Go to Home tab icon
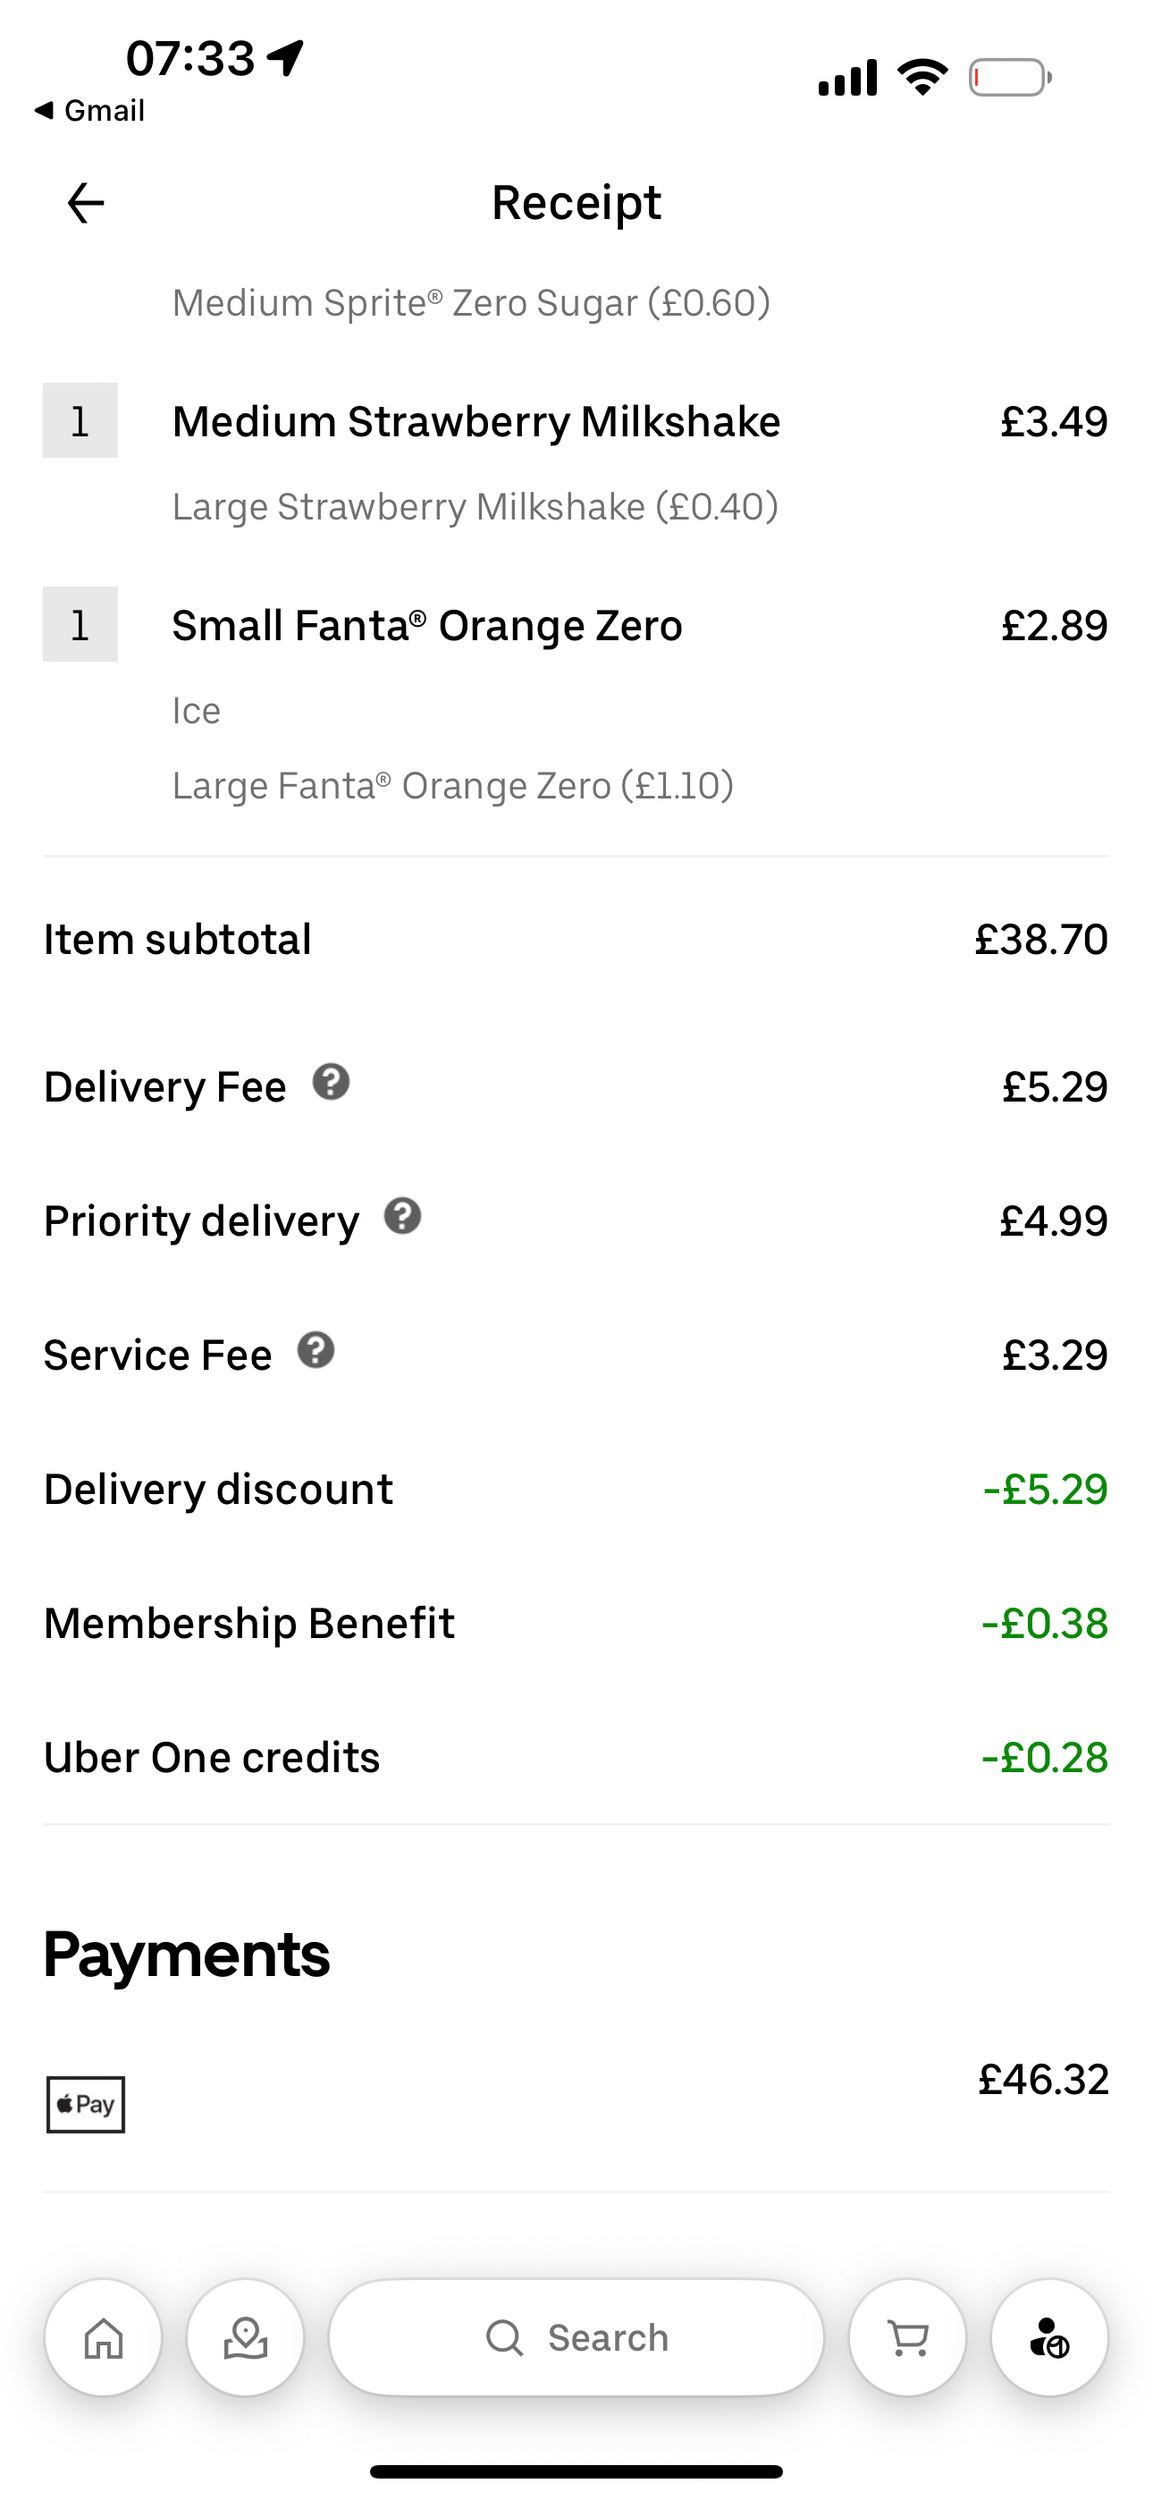 [x=103, y=2338]
